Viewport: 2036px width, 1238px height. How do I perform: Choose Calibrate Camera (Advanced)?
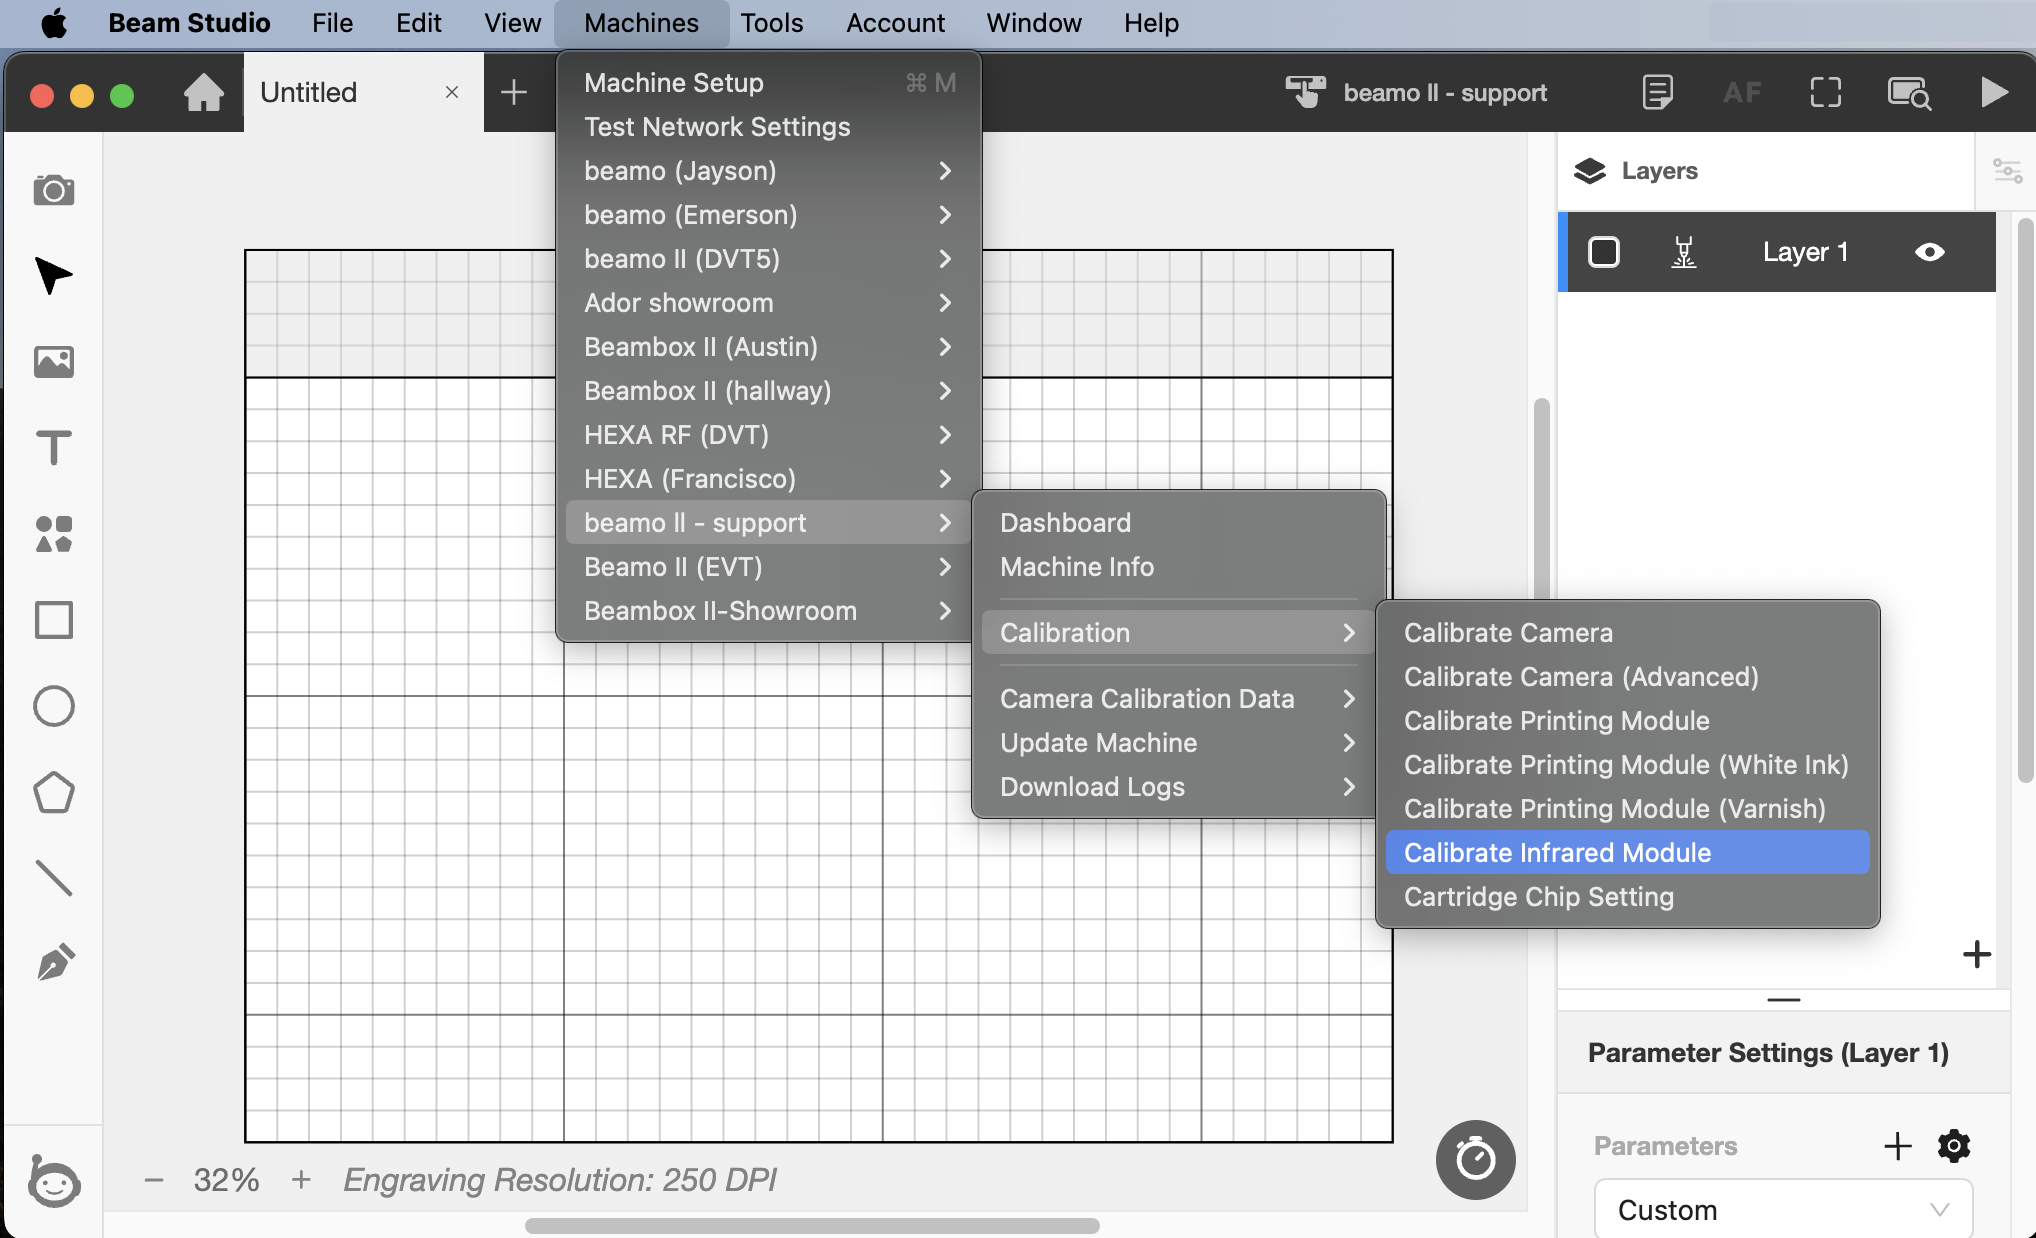tap(1628, 677)
